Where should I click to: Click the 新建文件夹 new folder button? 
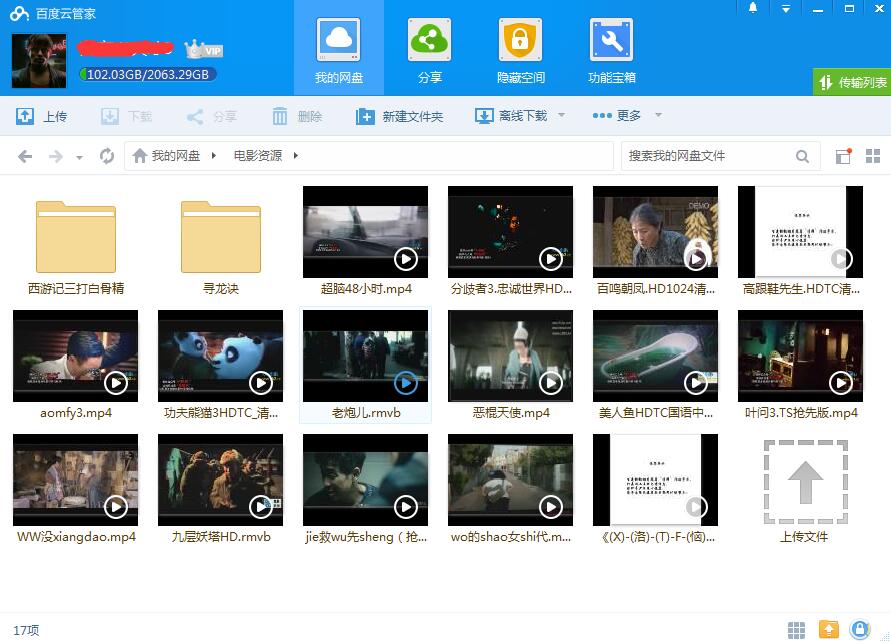399,116
